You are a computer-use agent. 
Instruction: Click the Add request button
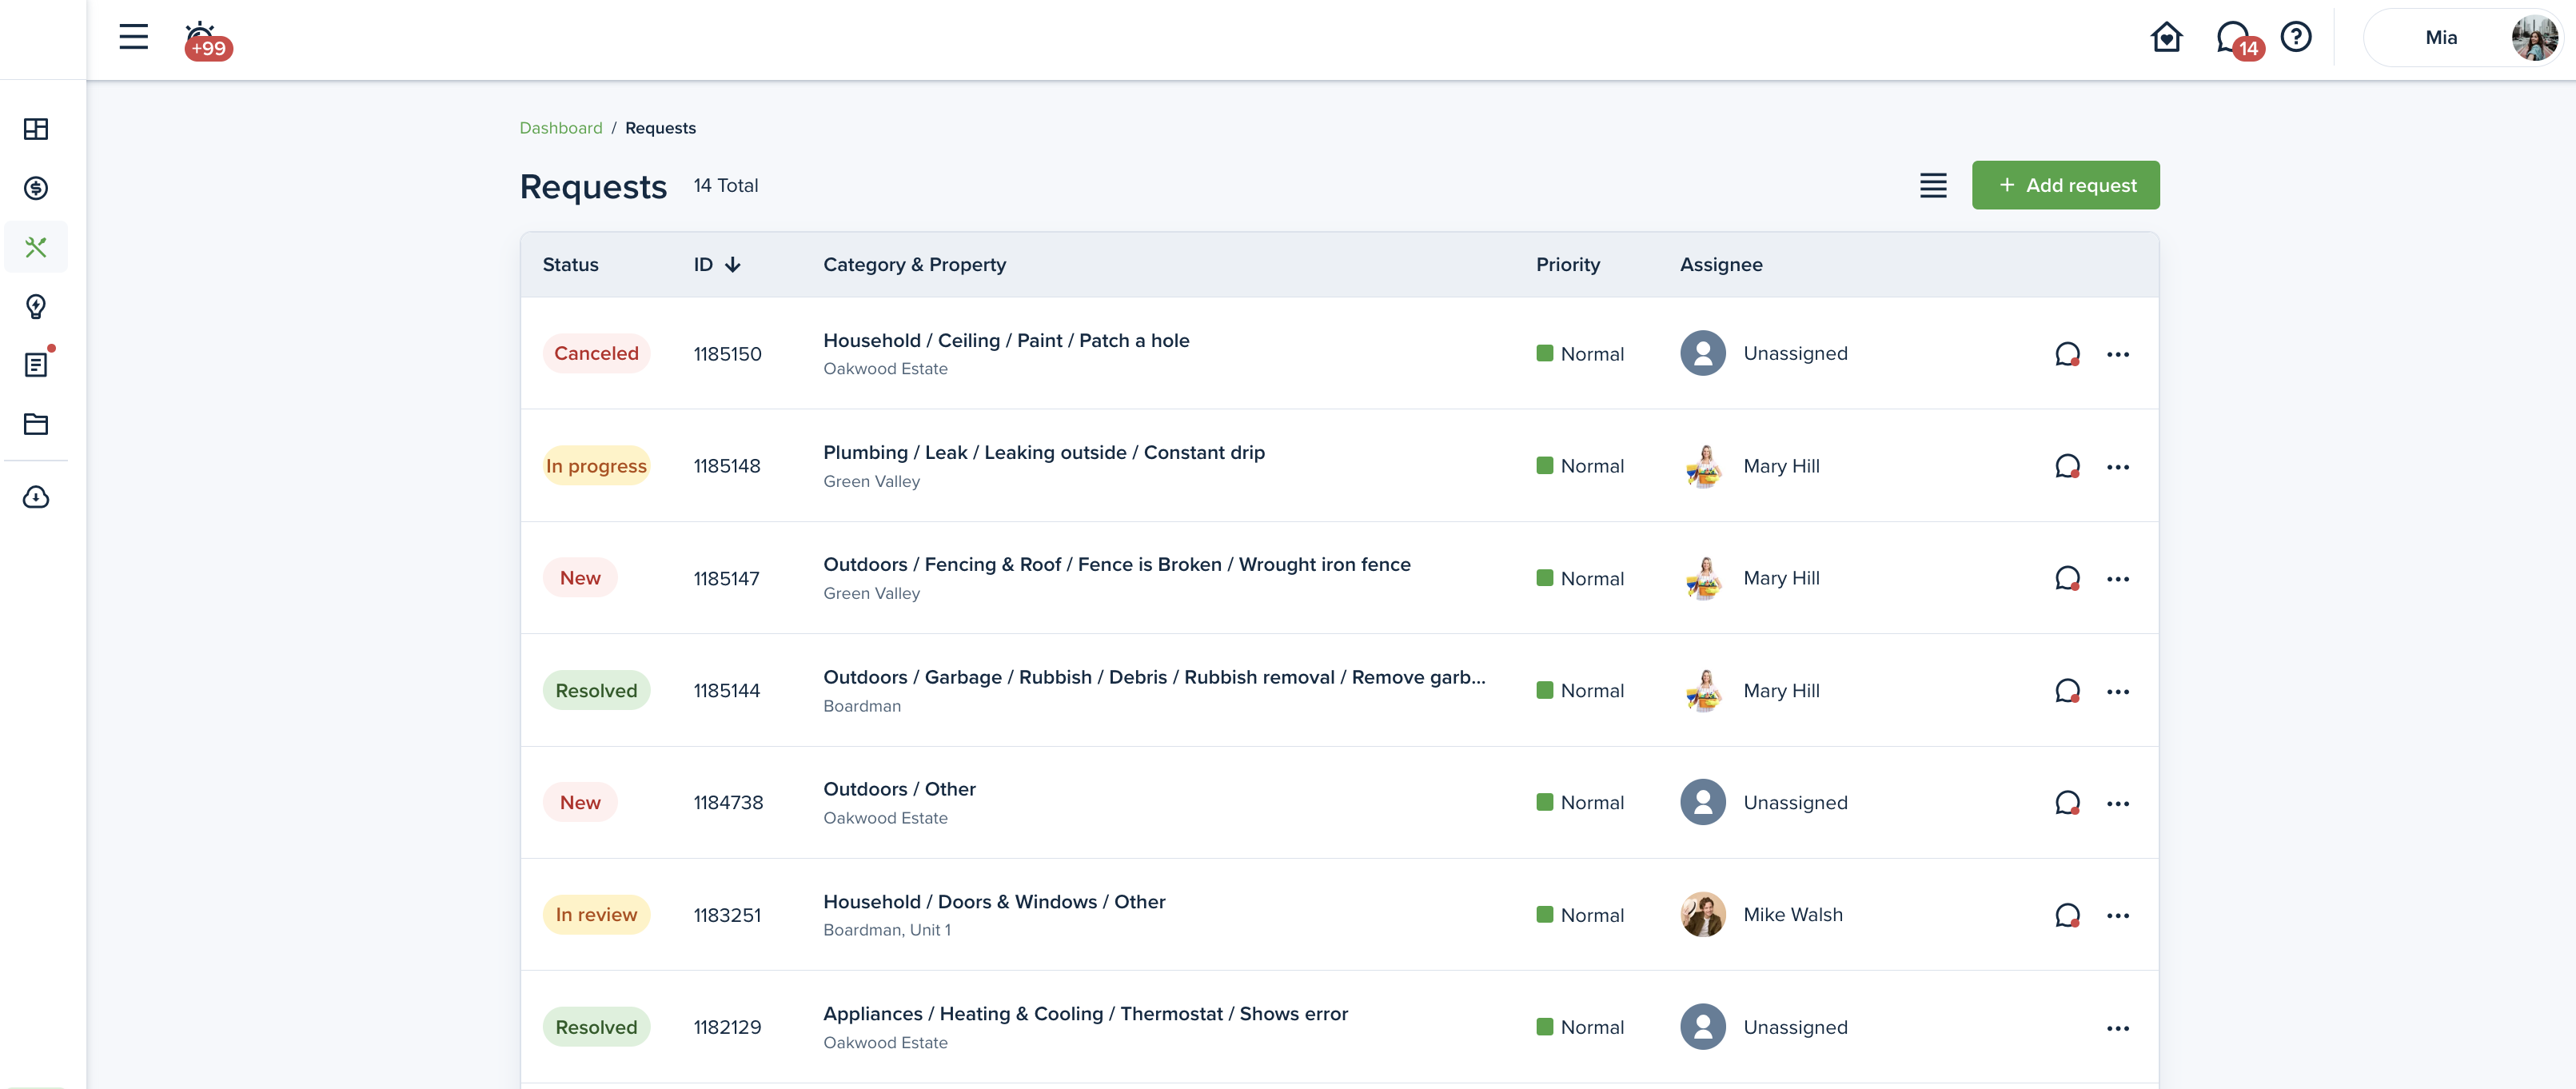pyautogui.click(x=2065, y=185)
